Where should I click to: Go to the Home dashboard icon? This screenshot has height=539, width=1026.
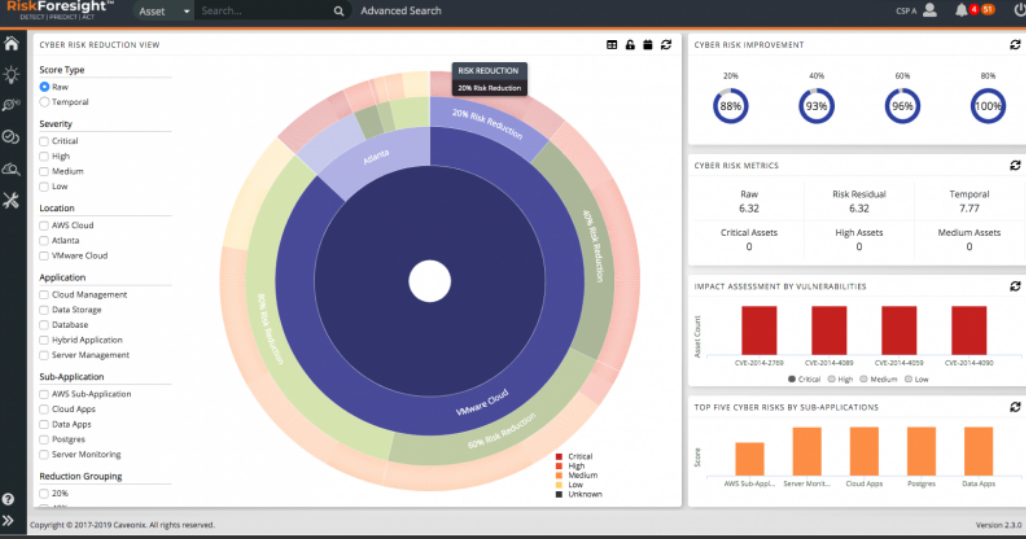[11, 44]
